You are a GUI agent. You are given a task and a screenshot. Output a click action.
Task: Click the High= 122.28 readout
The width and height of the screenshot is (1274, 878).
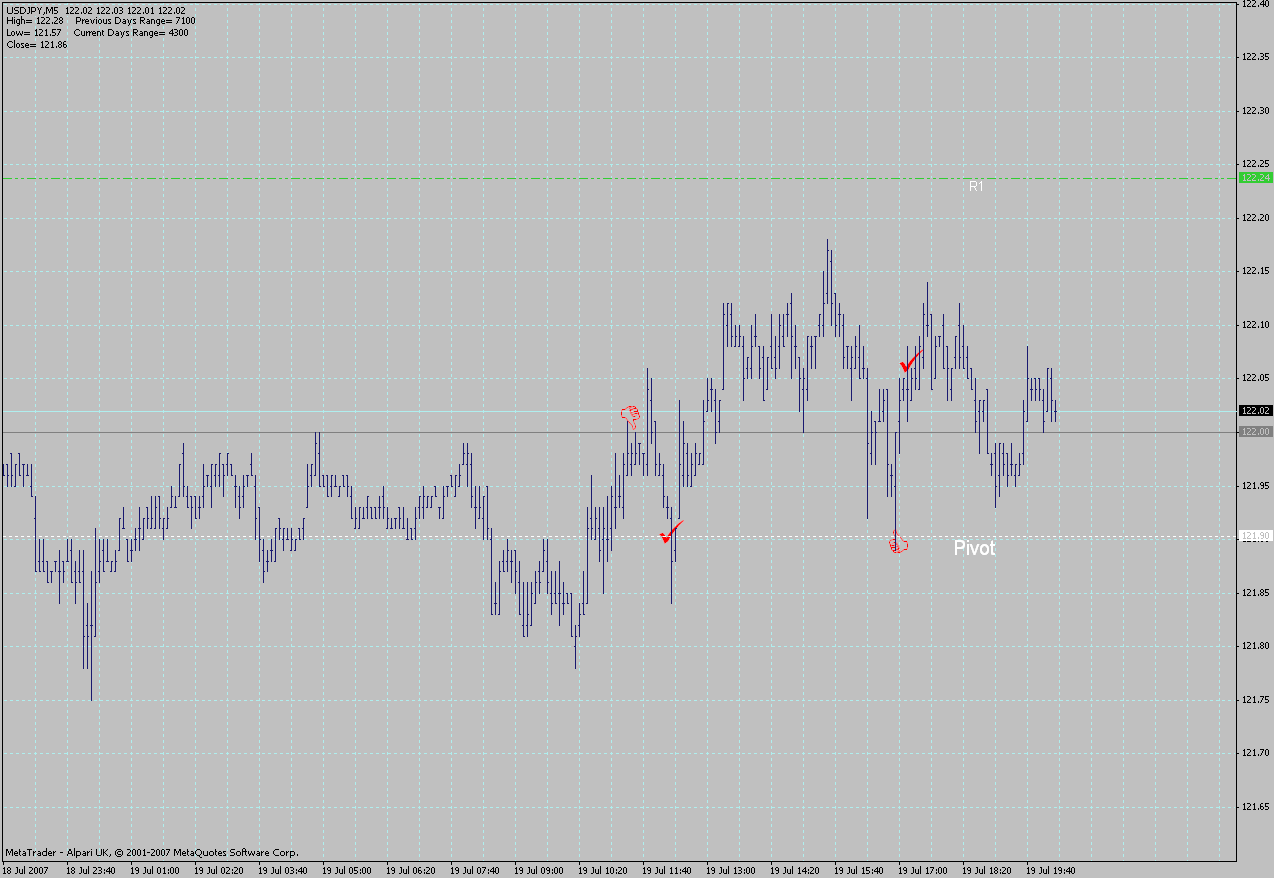point(35,21)
